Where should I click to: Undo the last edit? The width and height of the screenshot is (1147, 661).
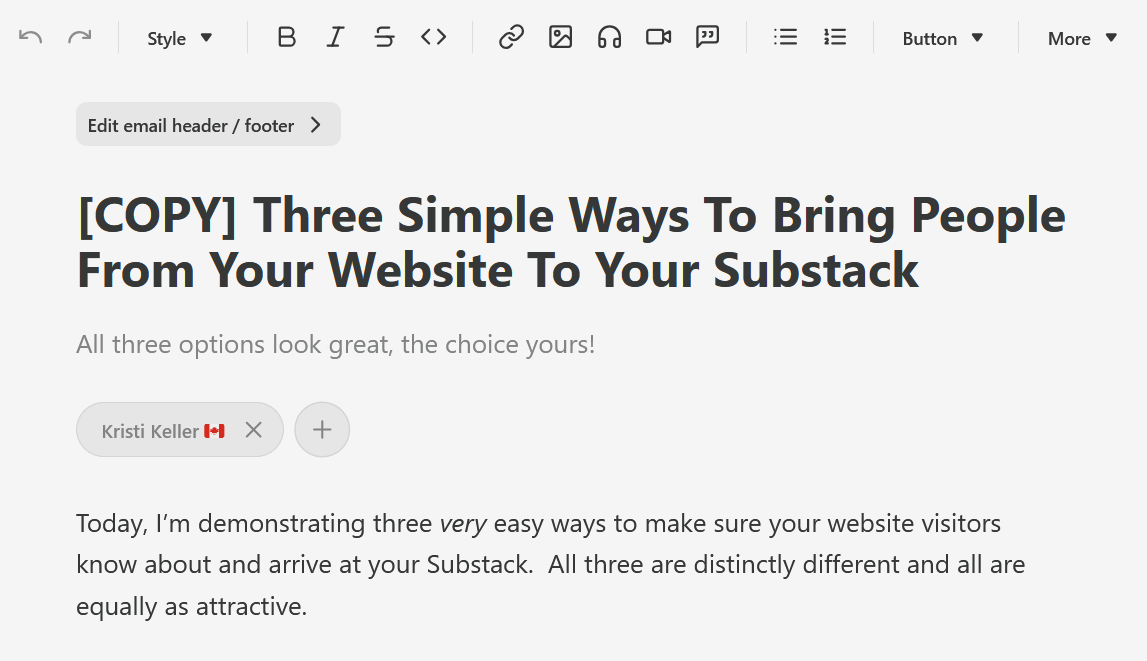[30, 37]
